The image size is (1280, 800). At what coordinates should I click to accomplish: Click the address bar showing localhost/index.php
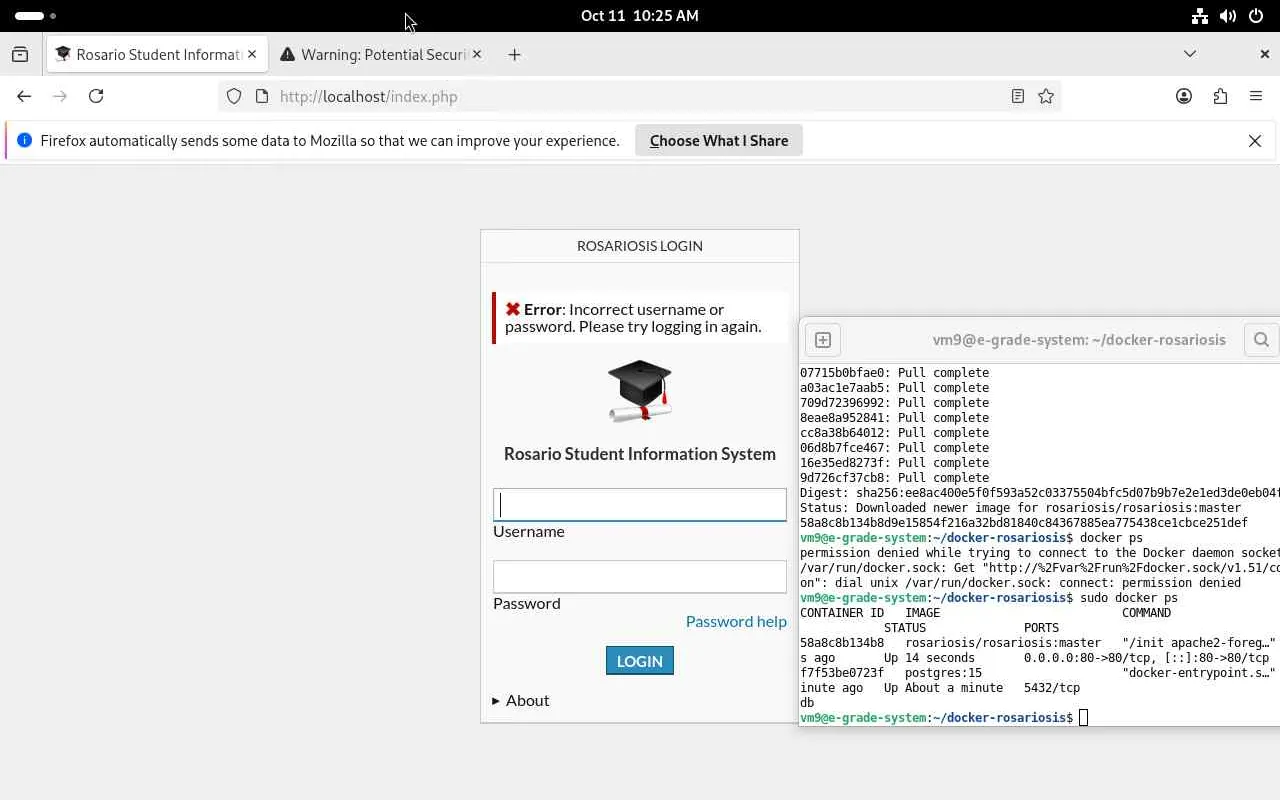(640, 96)
